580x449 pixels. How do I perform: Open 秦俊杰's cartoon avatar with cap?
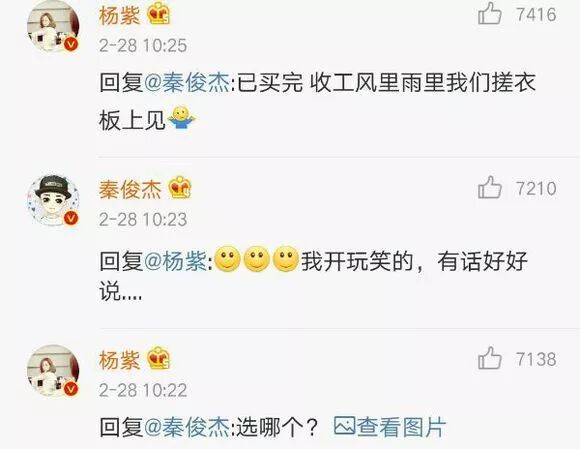point(53,200)
